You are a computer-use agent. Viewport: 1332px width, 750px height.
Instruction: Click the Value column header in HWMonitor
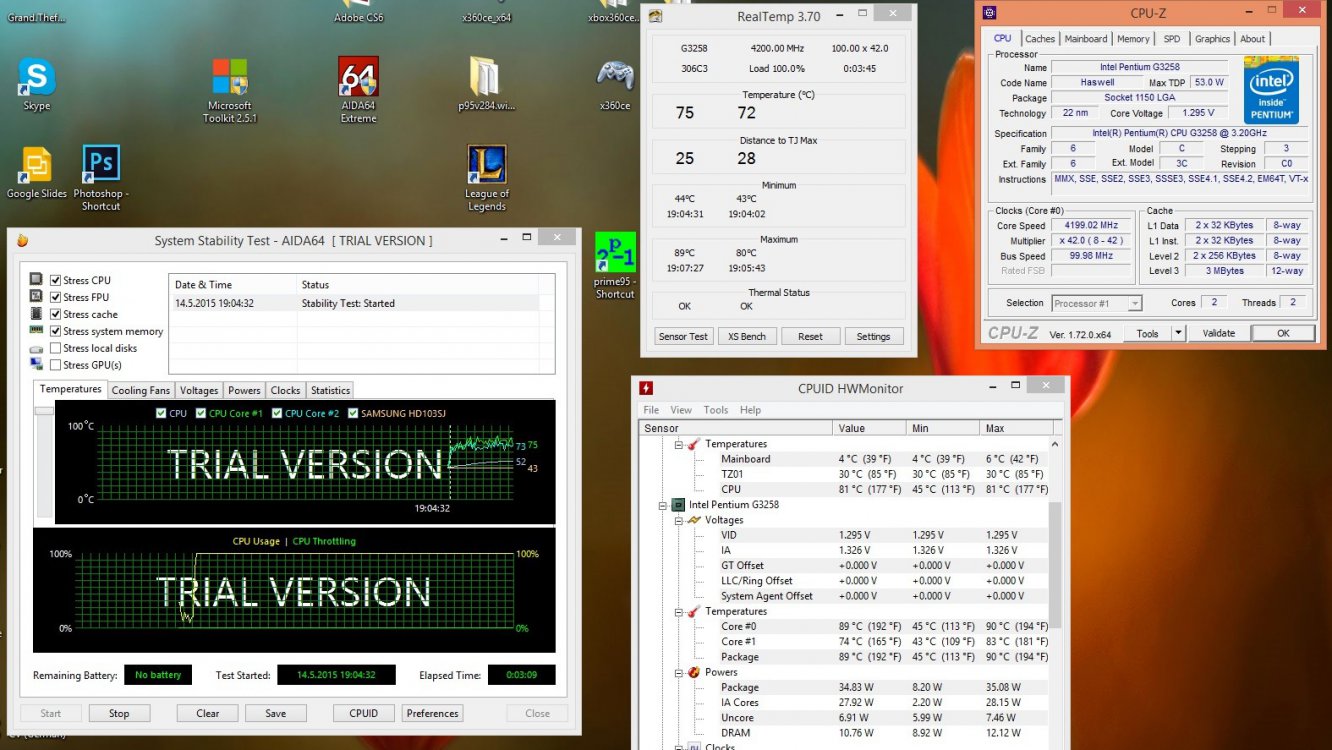point(871,428)
